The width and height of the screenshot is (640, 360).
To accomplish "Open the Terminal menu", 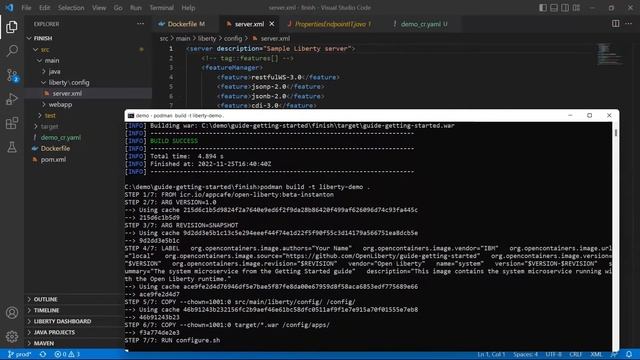I will point(161,8).
